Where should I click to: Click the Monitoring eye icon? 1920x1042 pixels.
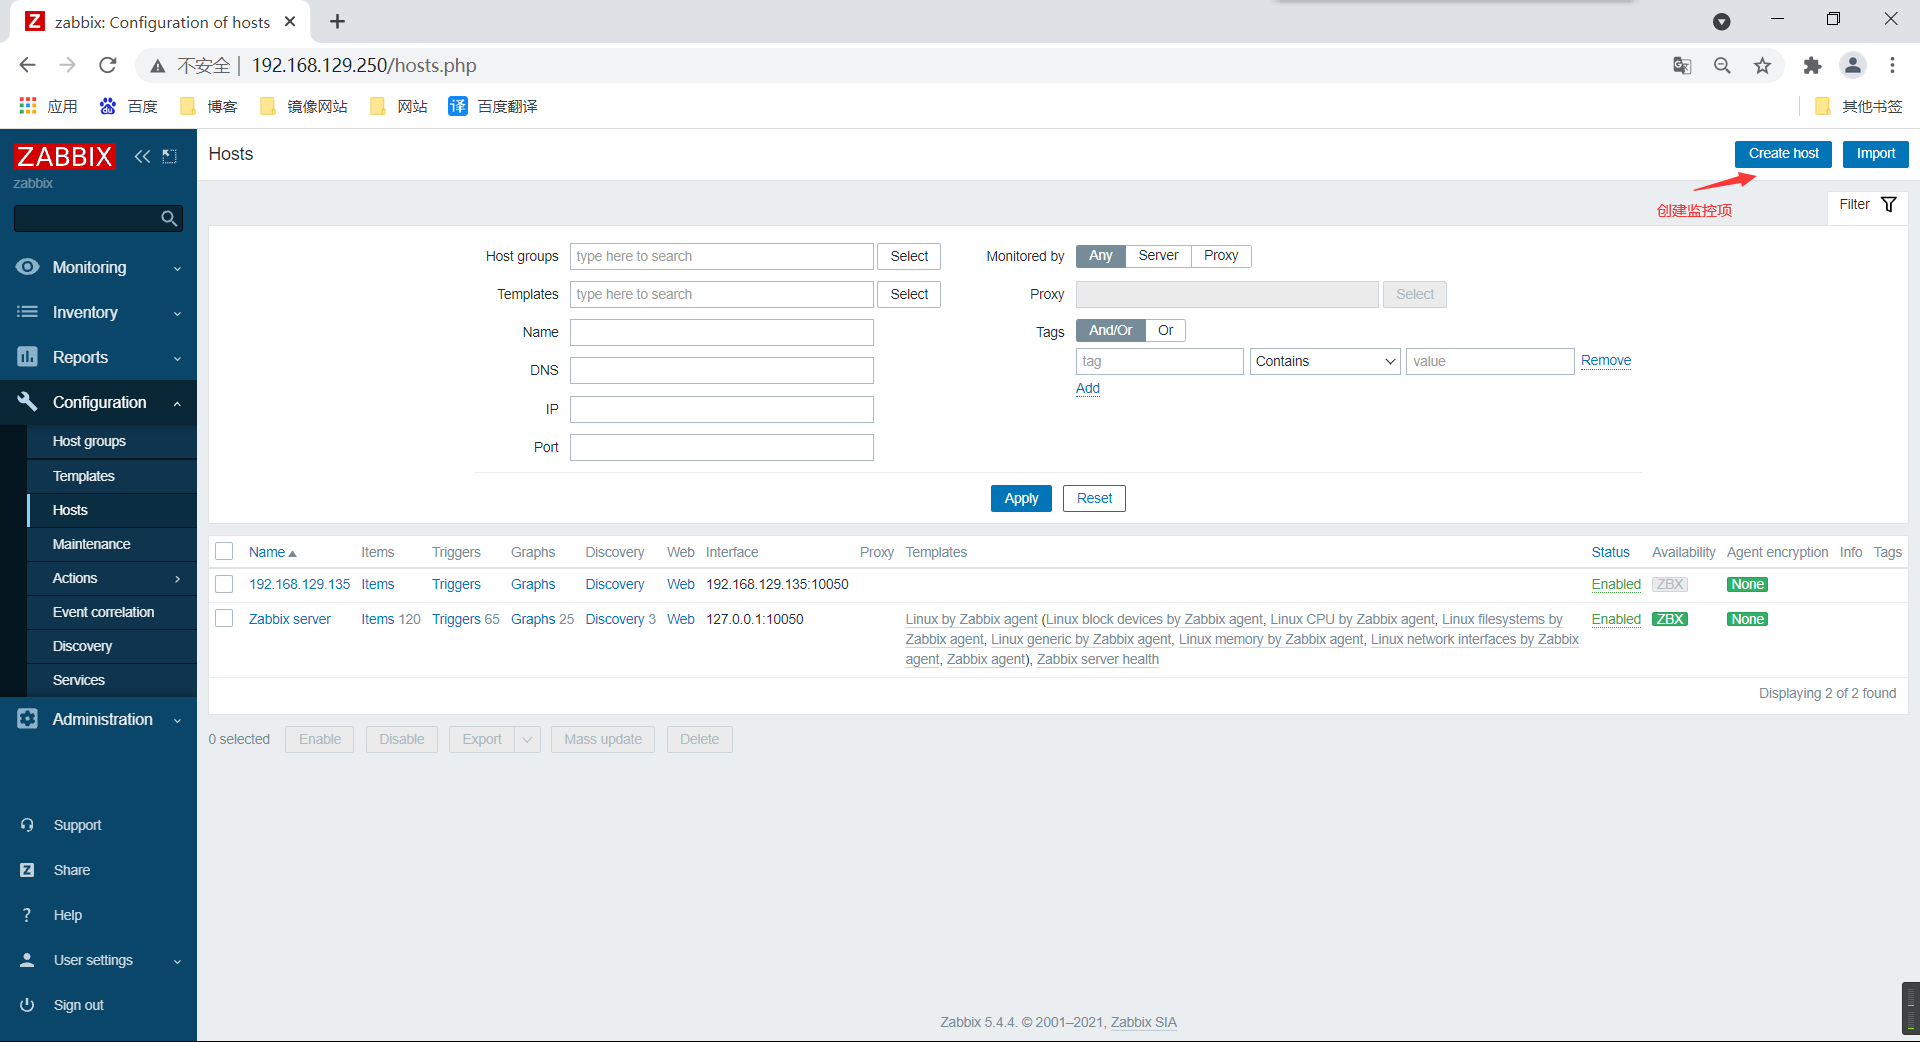(28, 267)
